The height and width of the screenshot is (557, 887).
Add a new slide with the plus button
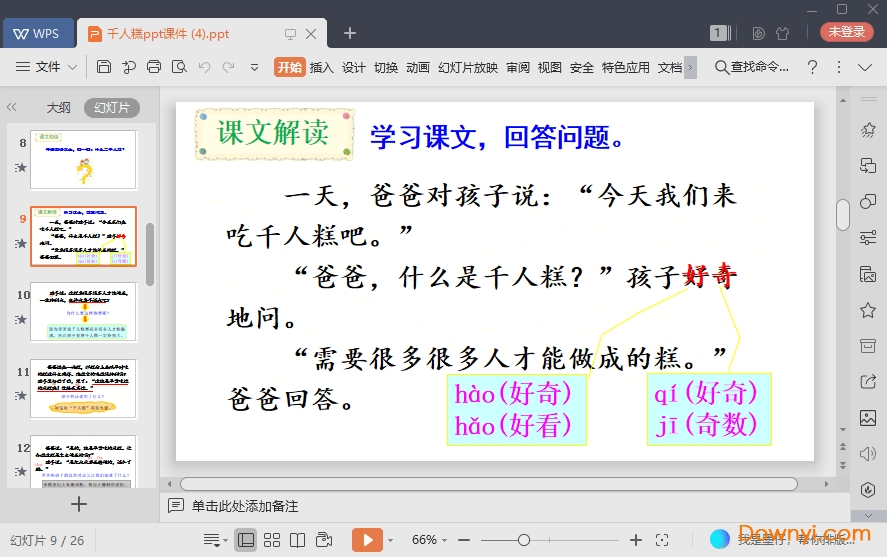pyautogui.click(x=79, y=505)
